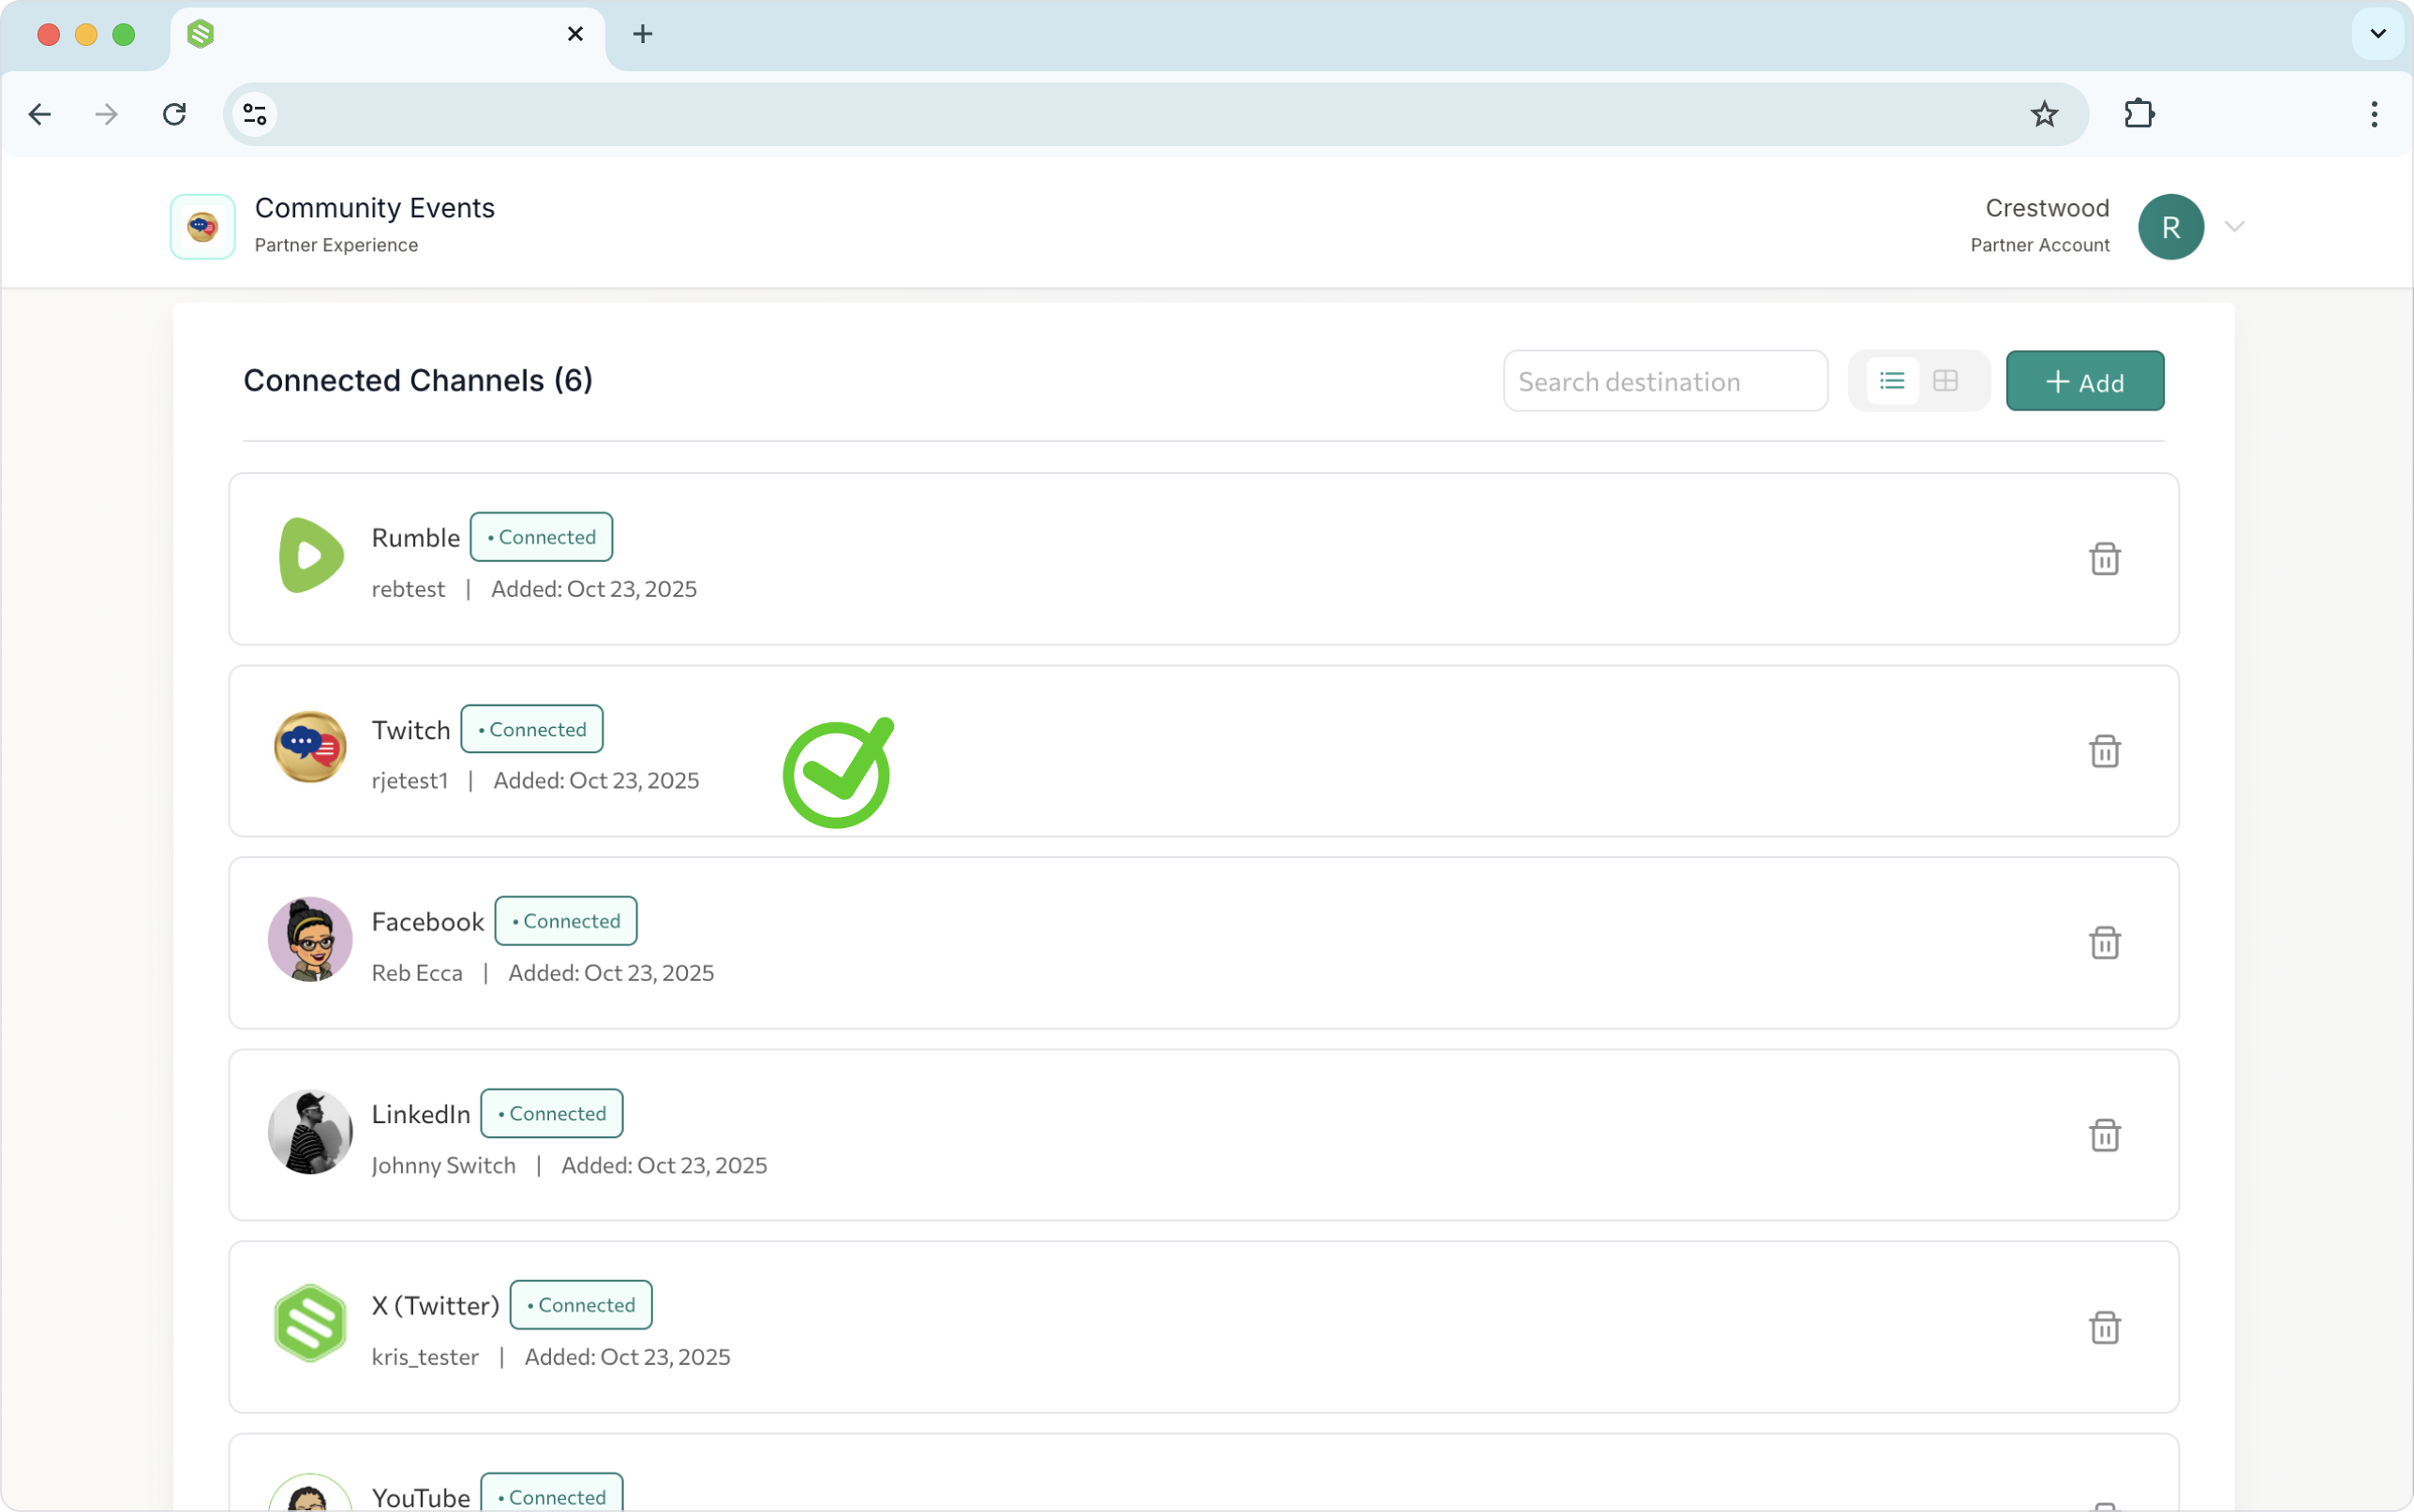Viewport: 2414px width, 1512px height.
Task: Select the YouTube channel name
Action: tap(421, 1497)
